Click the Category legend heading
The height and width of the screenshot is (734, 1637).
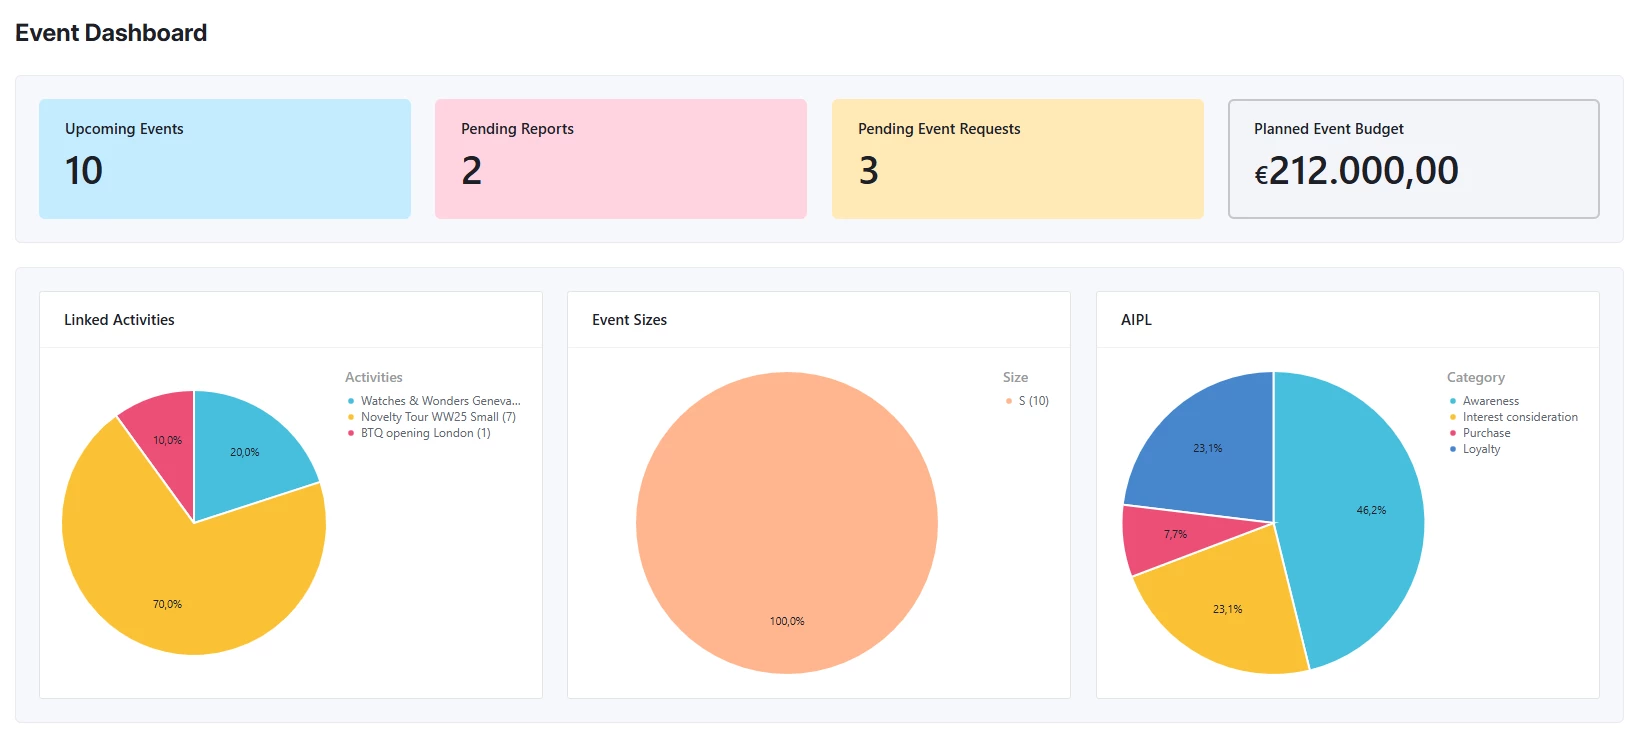1475,377
